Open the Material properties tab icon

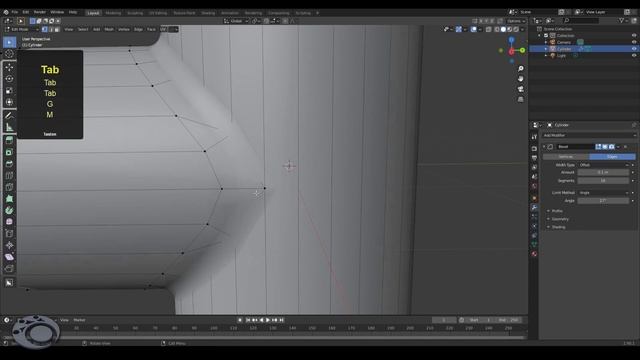coord(534,254)
